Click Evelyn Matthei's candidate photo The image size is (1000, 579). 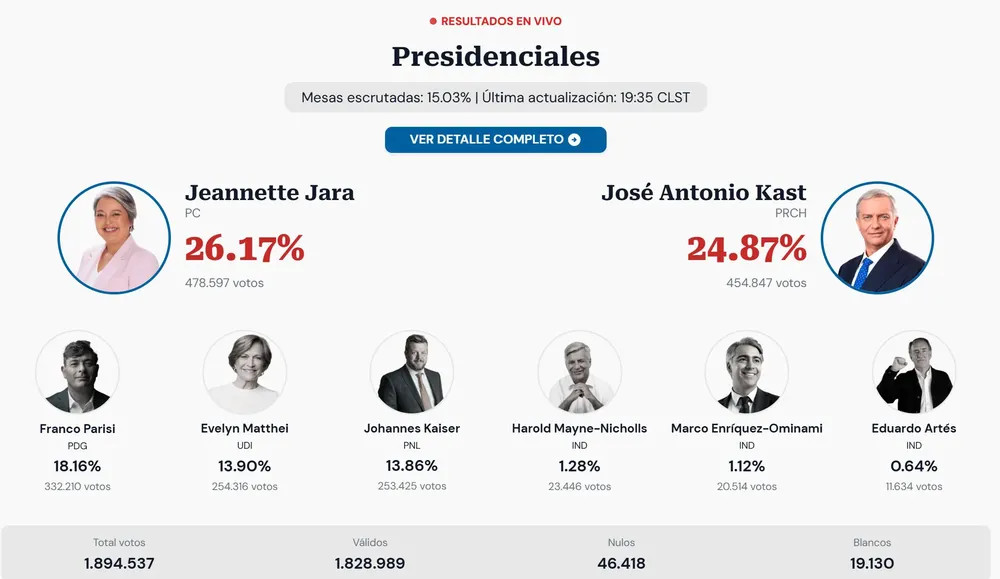pyautogui.click(x=245, y=371)
